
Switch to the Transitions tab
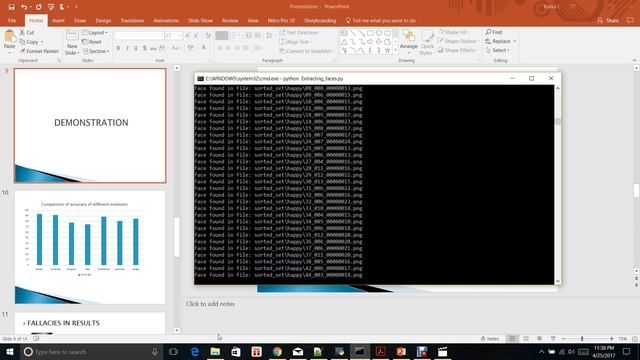pyautogui.click(x=132, y=20)
